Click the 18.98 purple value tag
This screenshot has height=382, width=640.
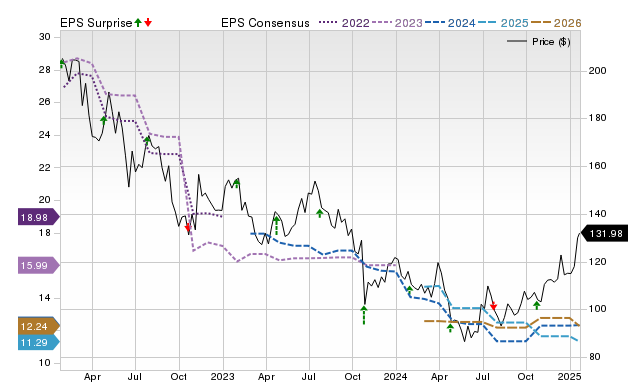coord(39,218)
